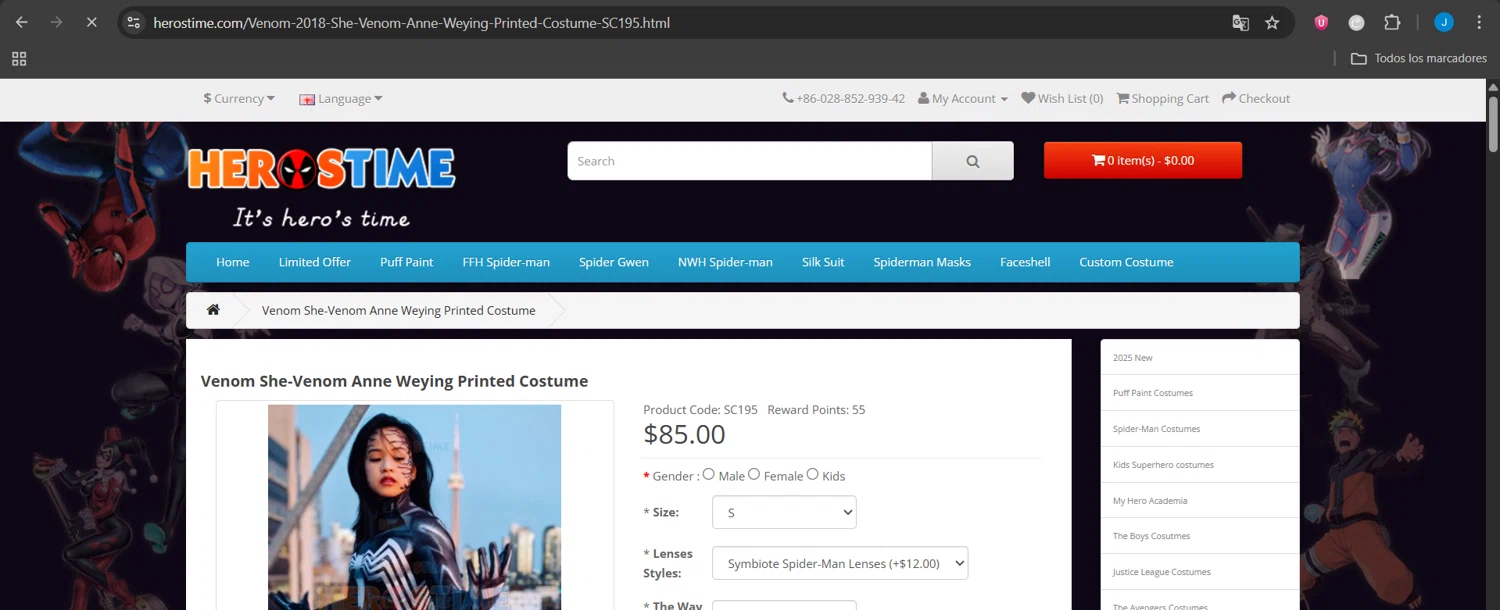Open the Extensions puzzle icon

(1392, 22)
